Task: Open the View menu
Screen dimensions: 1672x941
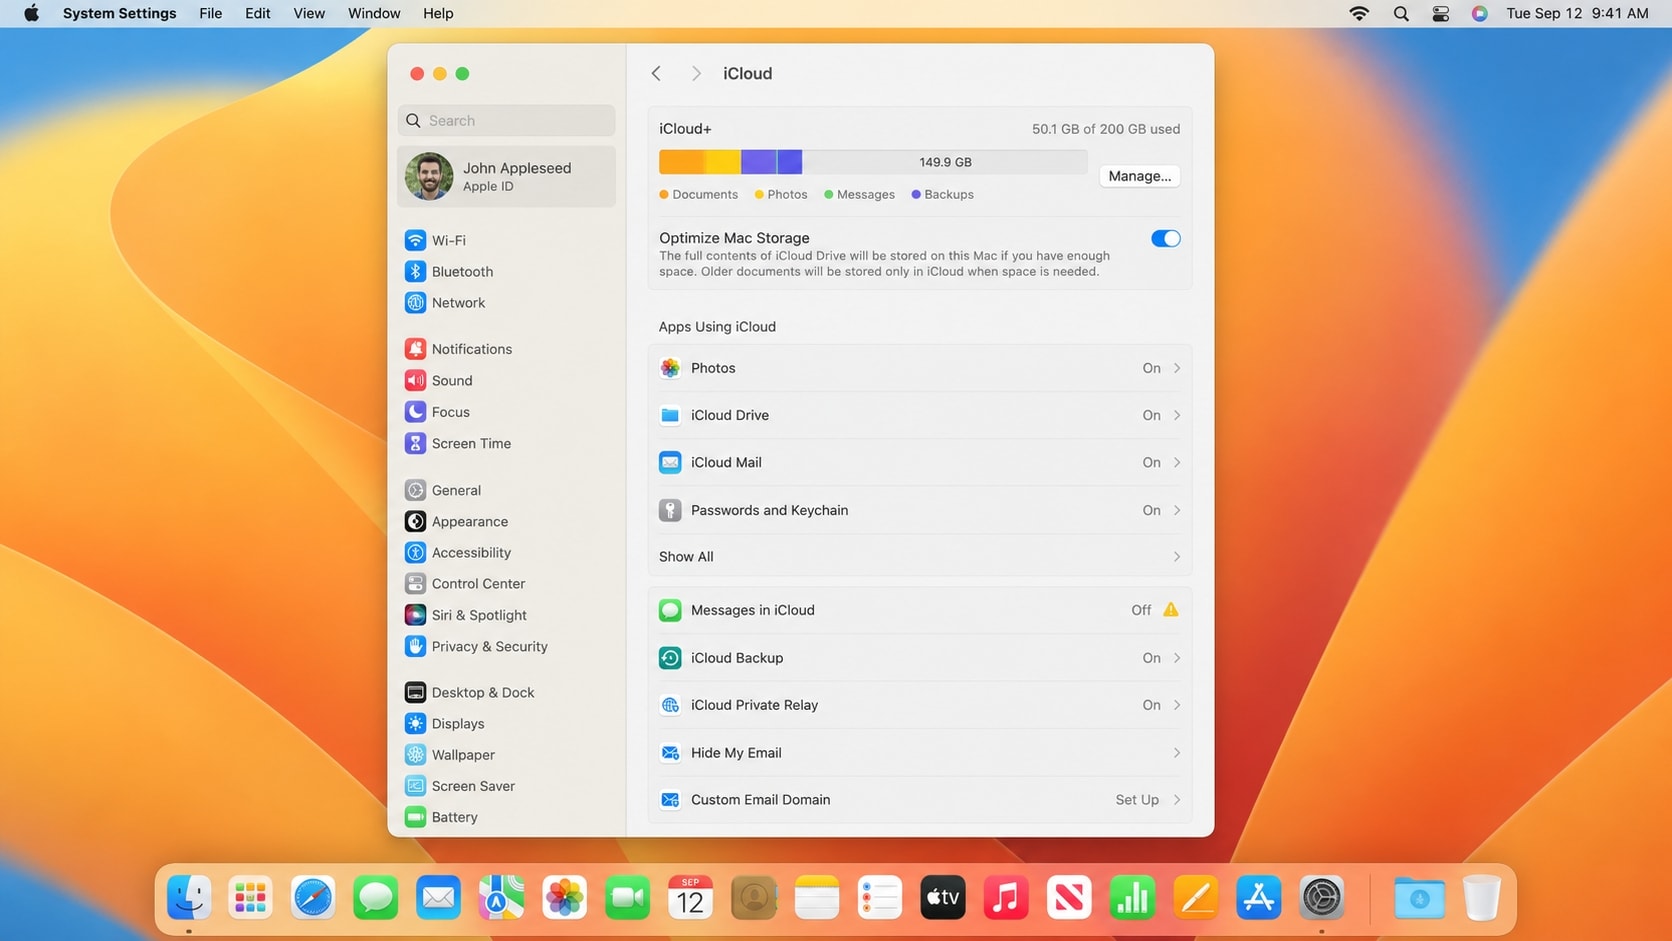Action: coord(309,14)
